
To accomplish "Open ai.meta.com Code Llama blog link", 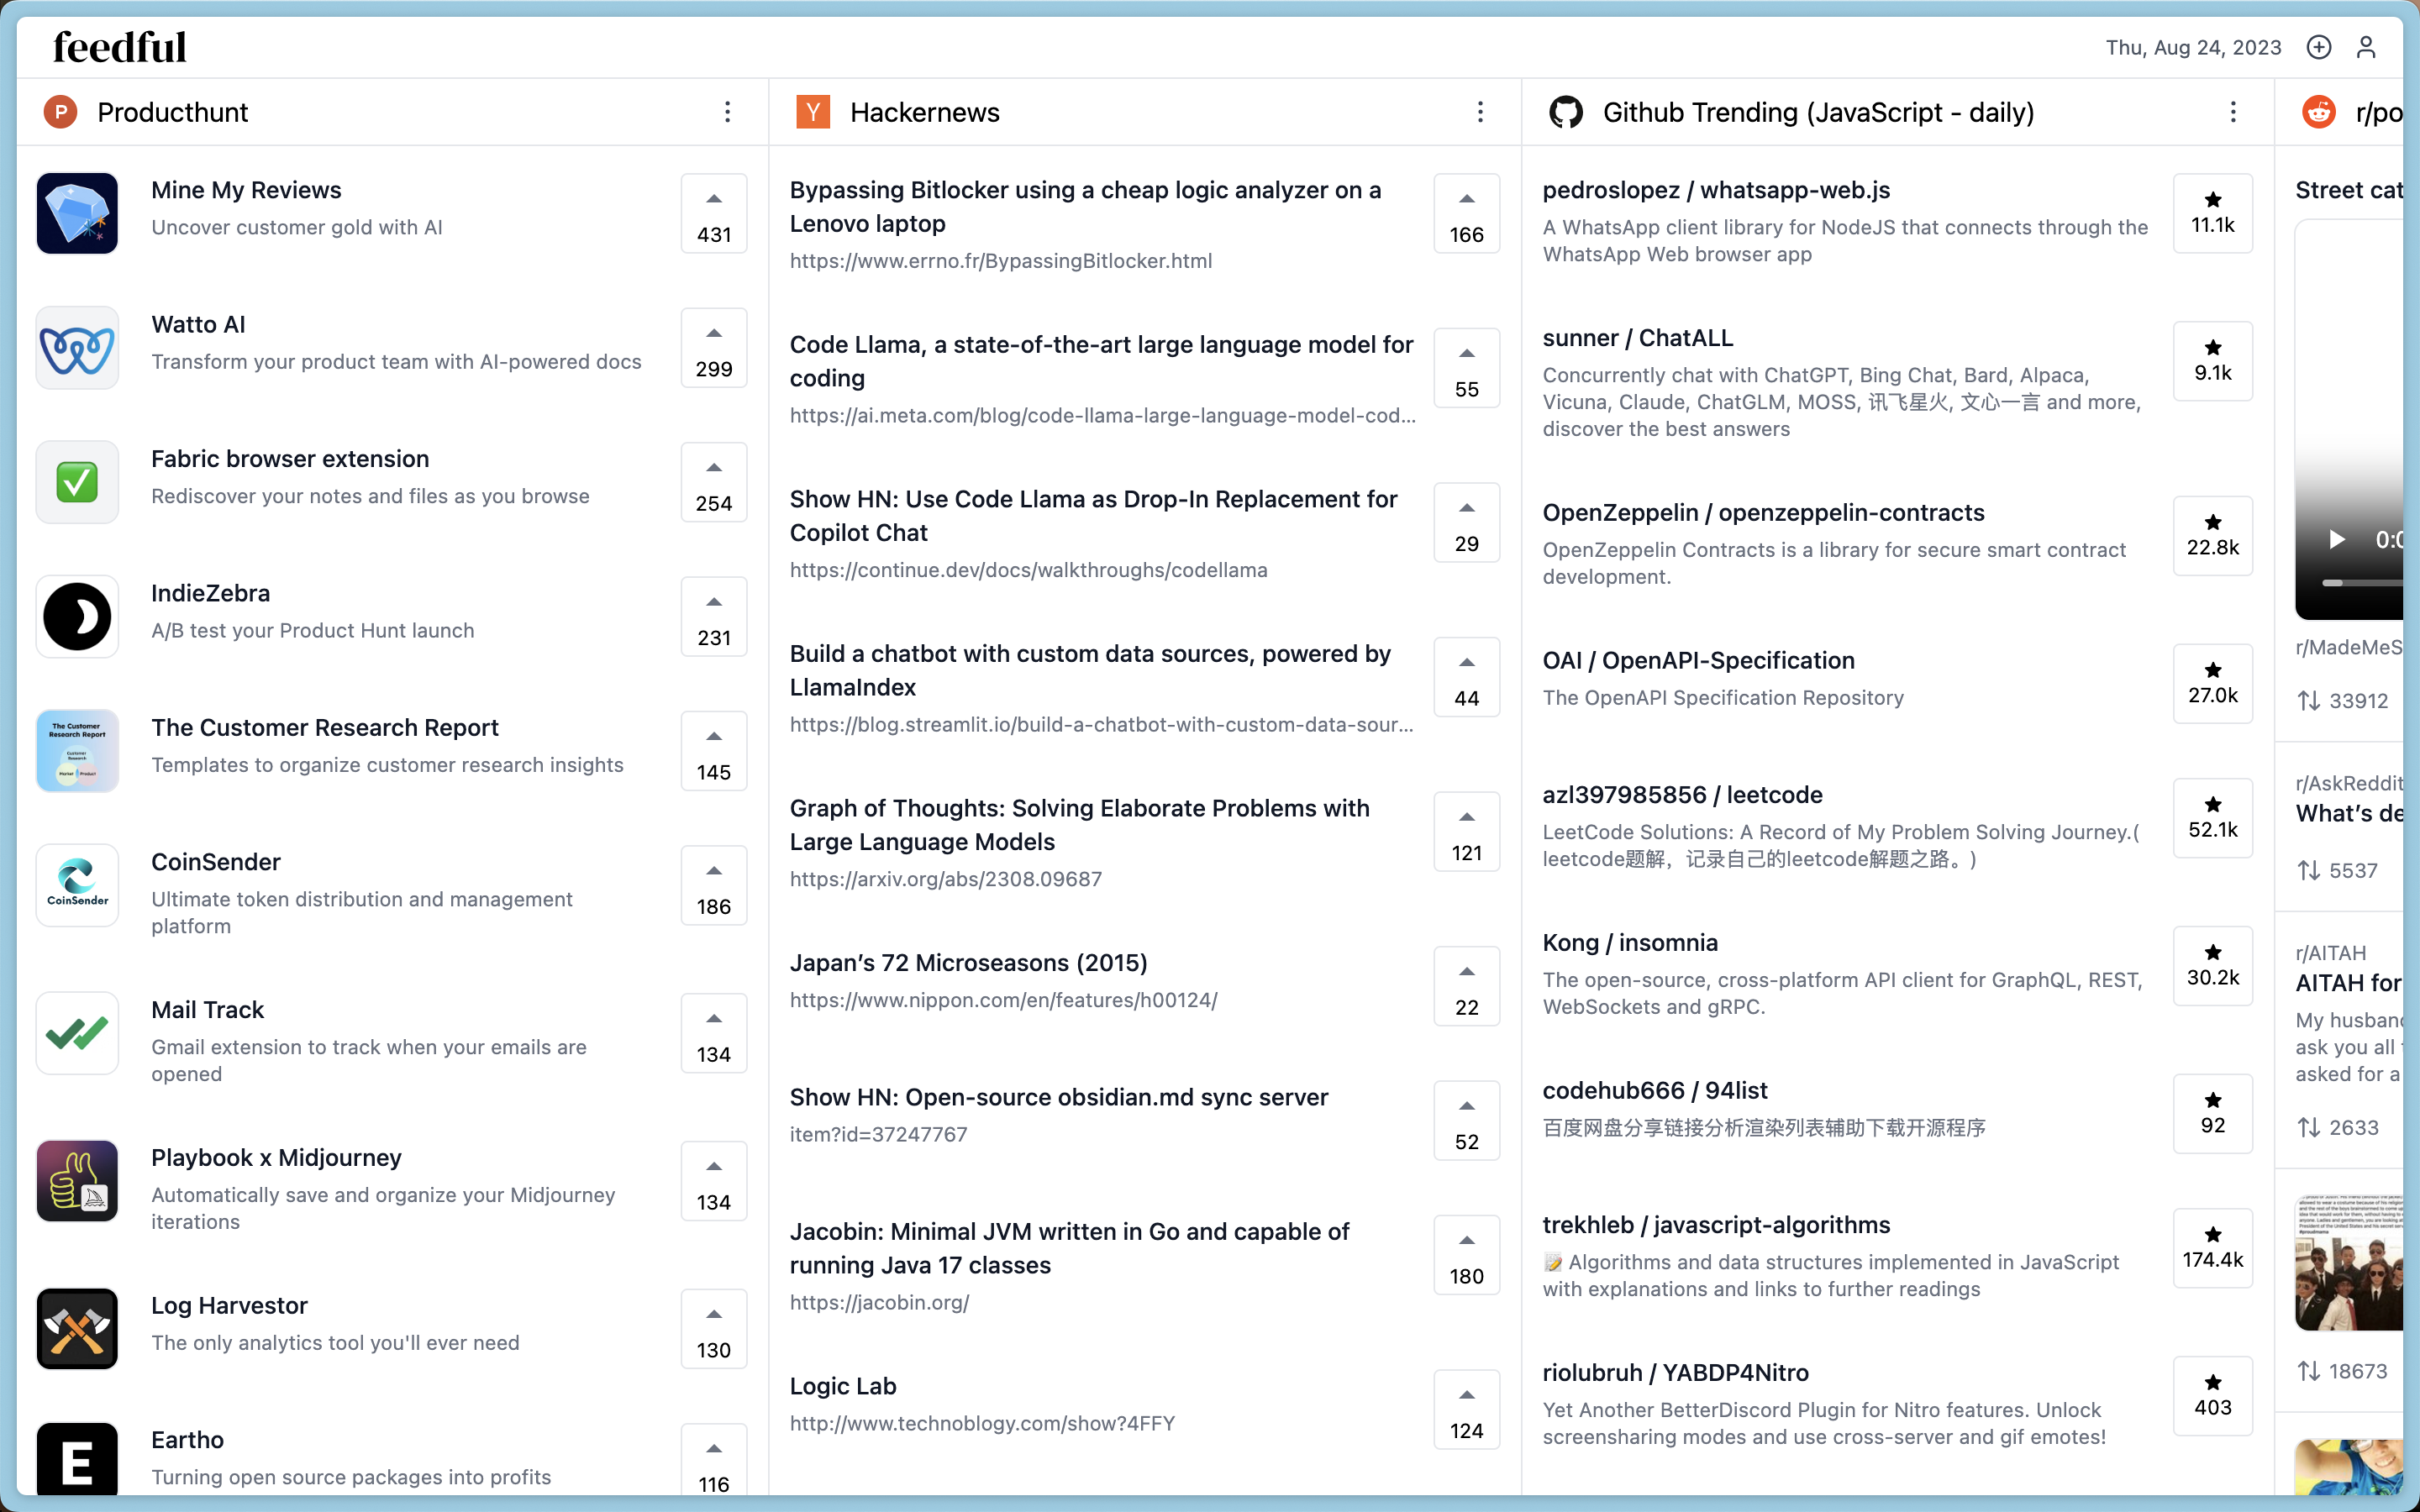I will tap(1102, 415).
